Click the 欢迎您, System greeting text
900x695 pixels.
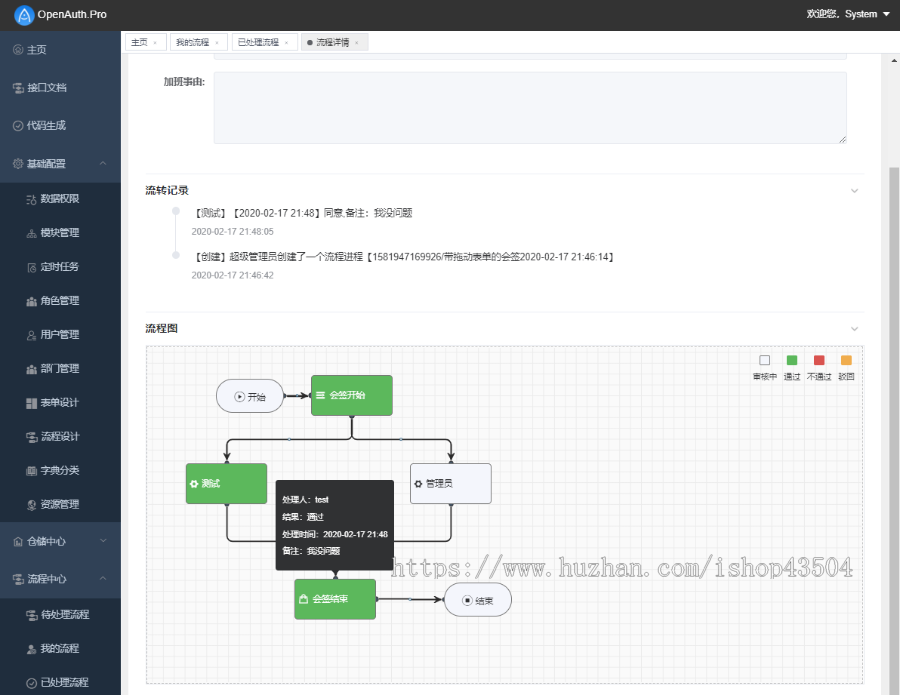(x=841, y=14)
